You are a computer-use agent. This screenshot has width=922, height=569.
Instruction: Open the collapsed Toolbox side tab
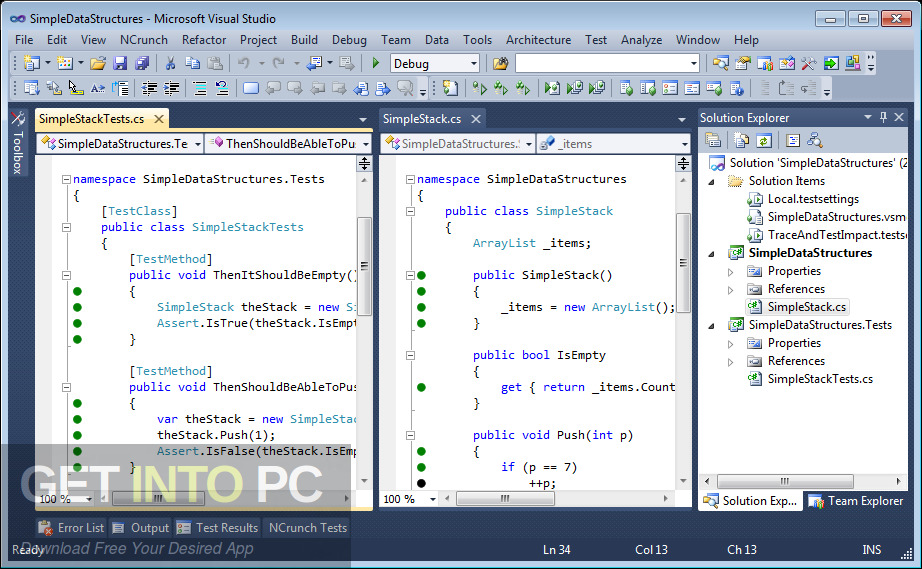[x=18, y=143]
